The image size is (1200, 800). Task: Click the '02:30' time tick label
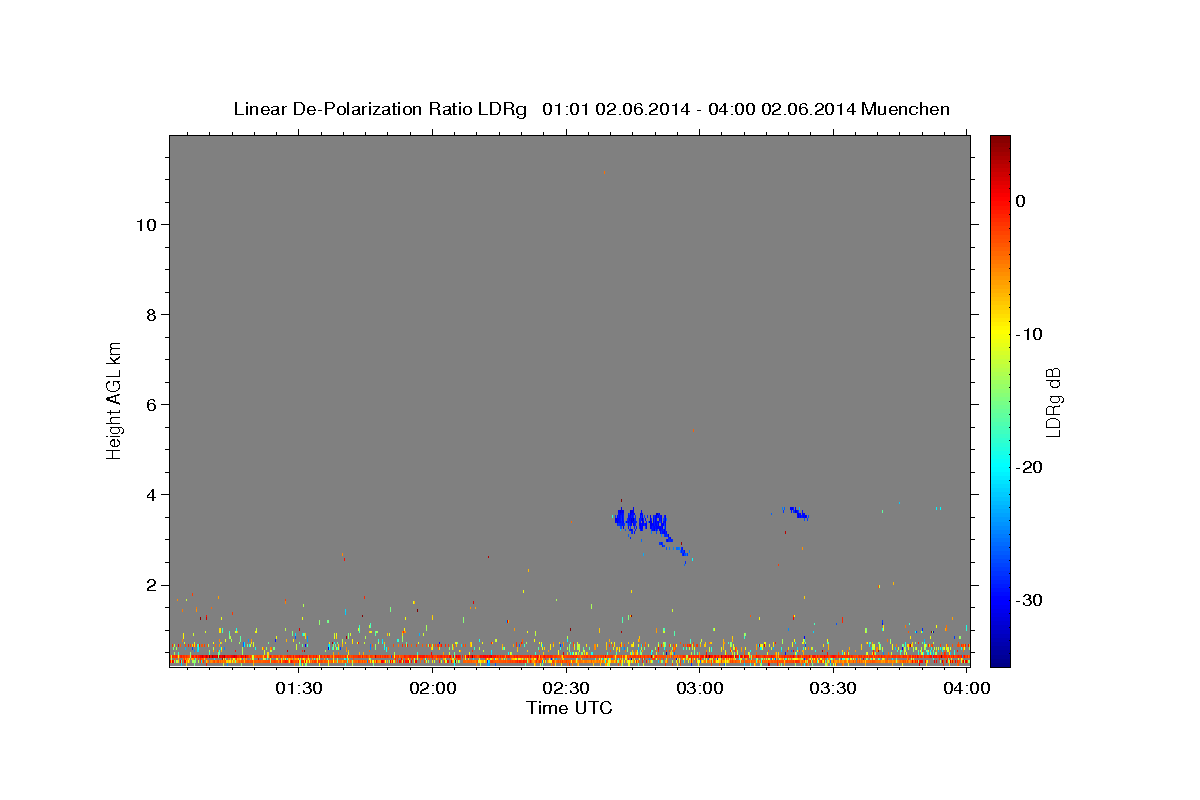pyautogui.click(x=566, y=688)
